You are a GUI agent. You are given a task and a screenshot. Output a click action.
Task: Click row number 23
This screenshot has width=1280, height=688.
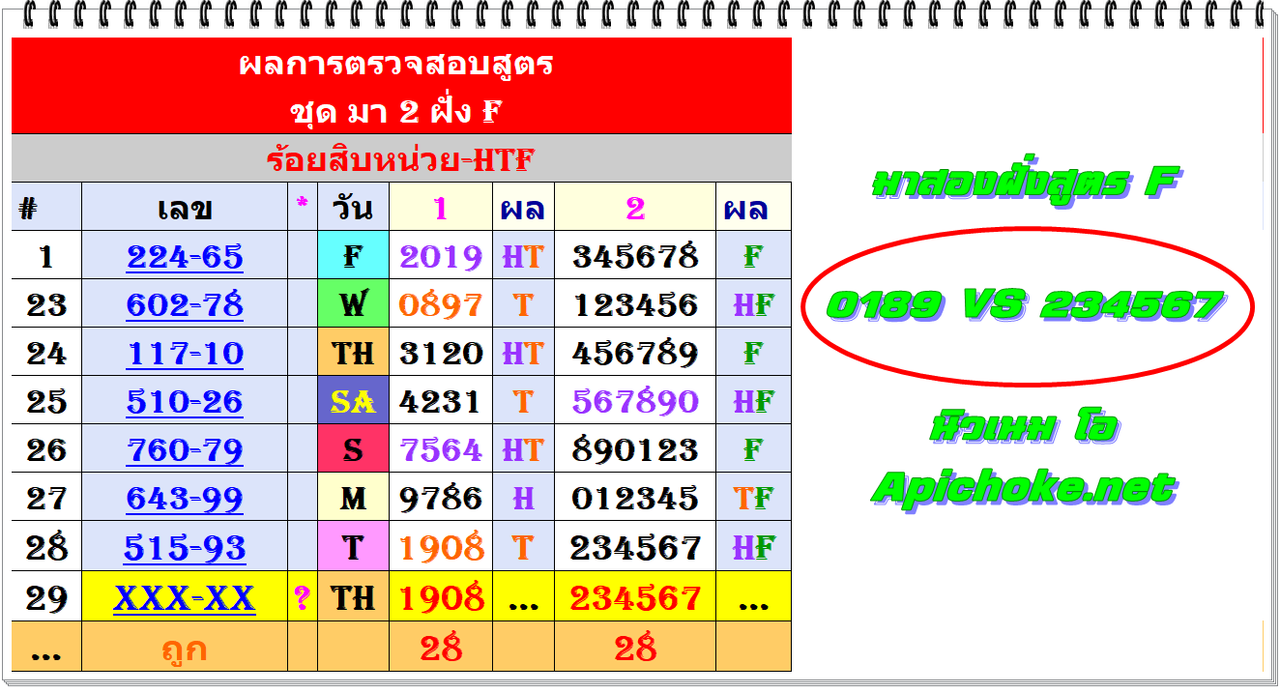point(46,305)
